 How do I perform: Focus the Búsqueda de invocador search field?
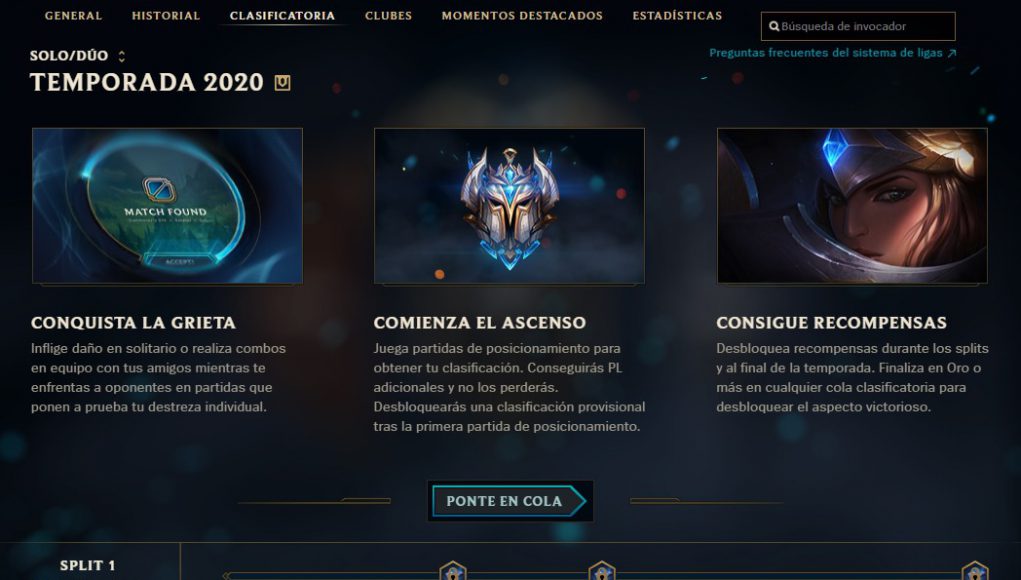[858, 27]
